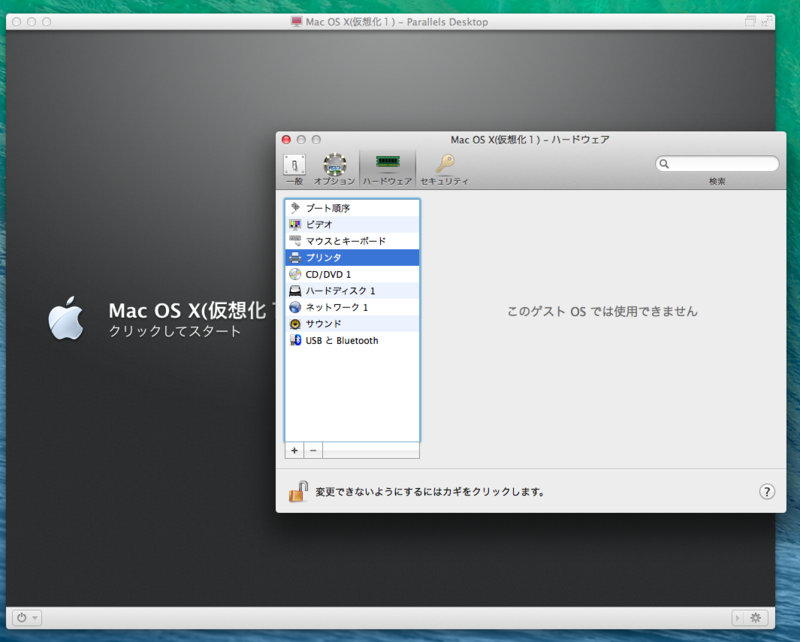The width and height of the screenshot is (800, 642).
Task: Open the セキュリティ key tab
Action: (x=444, y=169)
